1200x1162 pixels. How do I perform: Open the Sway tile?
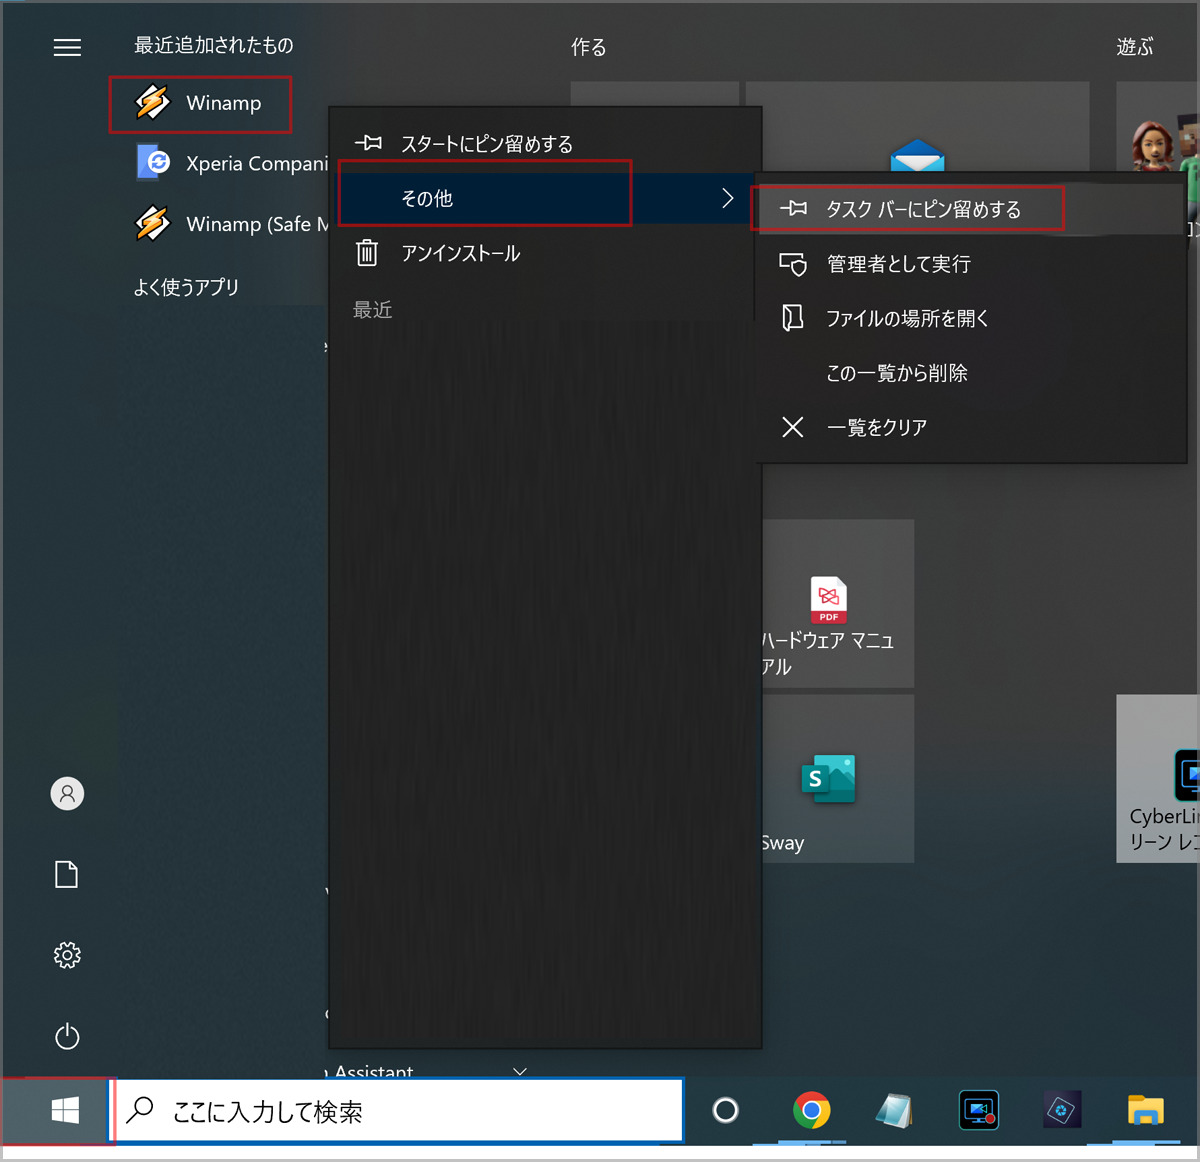pyautogui.click(x=838, y=779)
